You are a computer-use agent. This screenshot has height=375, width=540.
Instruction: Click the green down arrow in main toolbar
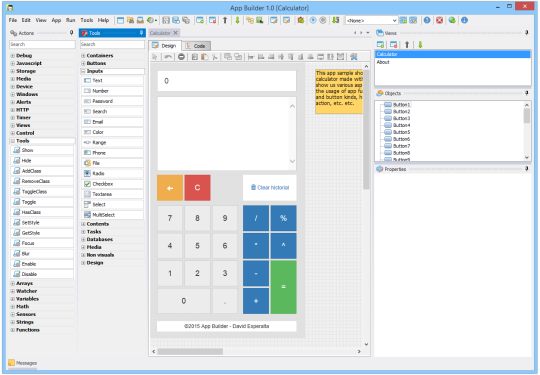(237, 20)
